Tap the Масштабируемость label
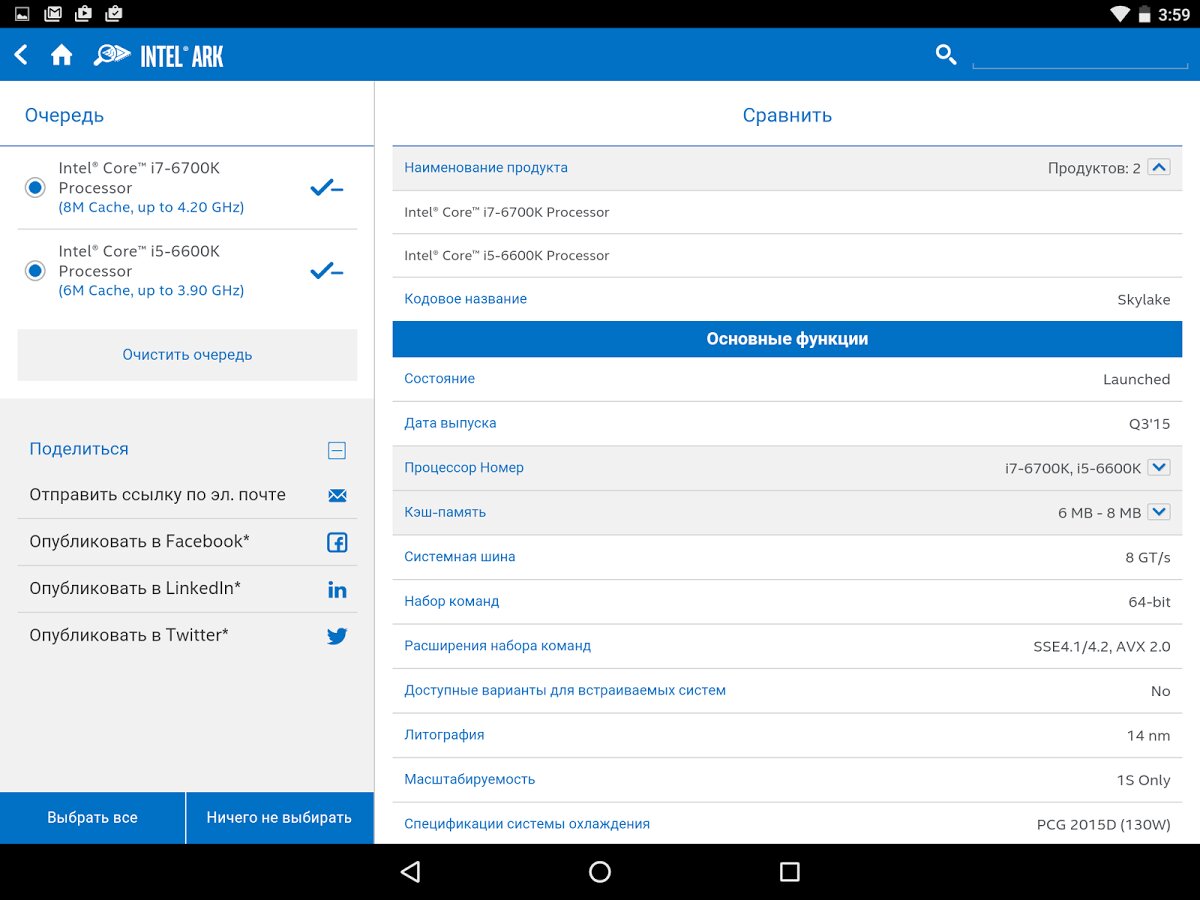 [x=469, y=779]
